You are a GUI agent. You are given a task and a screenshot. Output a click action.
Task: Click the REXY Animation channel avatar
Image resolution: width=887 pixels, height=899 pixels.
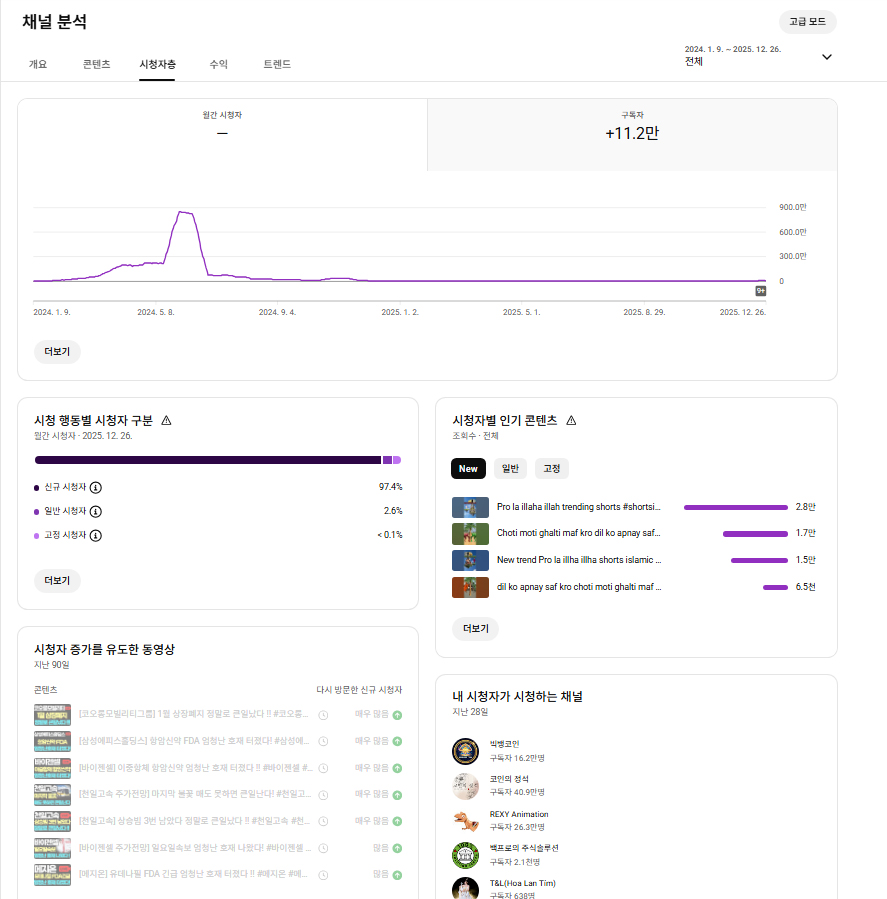[465, 821]
